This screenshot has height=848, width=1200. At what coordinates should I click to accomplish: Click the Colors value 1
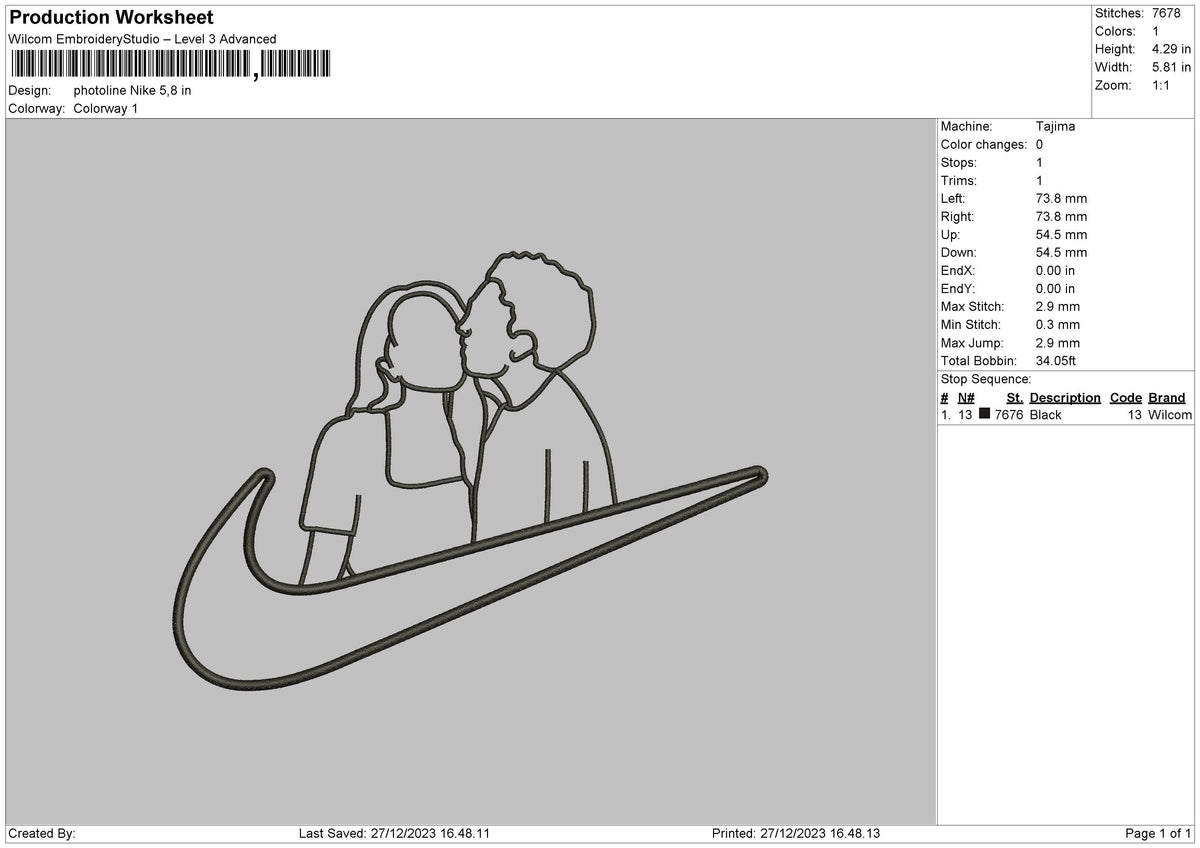pos(1156,31)
